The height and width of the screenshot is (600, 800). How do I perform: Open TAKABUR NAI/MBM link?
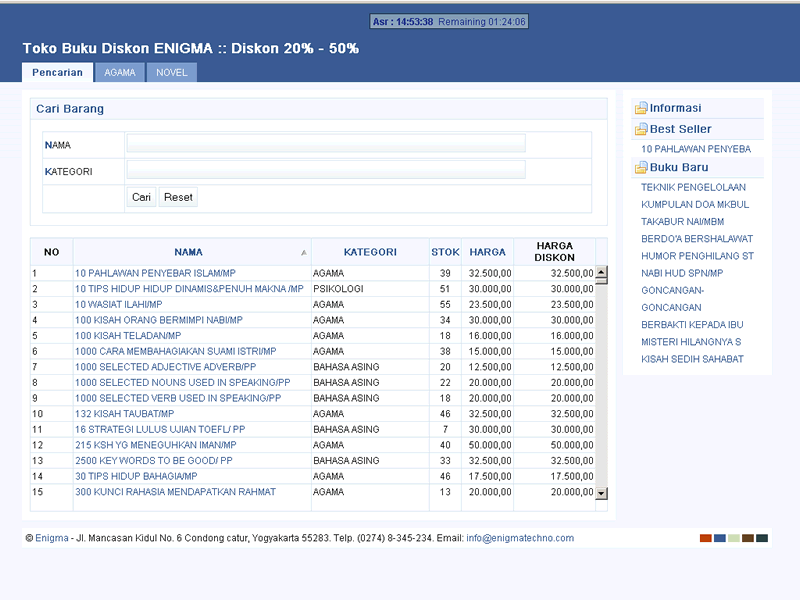[x=683, y=222]
